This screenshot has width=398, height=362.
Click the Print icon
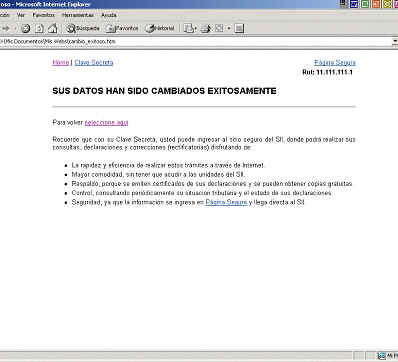pos(206,29)
